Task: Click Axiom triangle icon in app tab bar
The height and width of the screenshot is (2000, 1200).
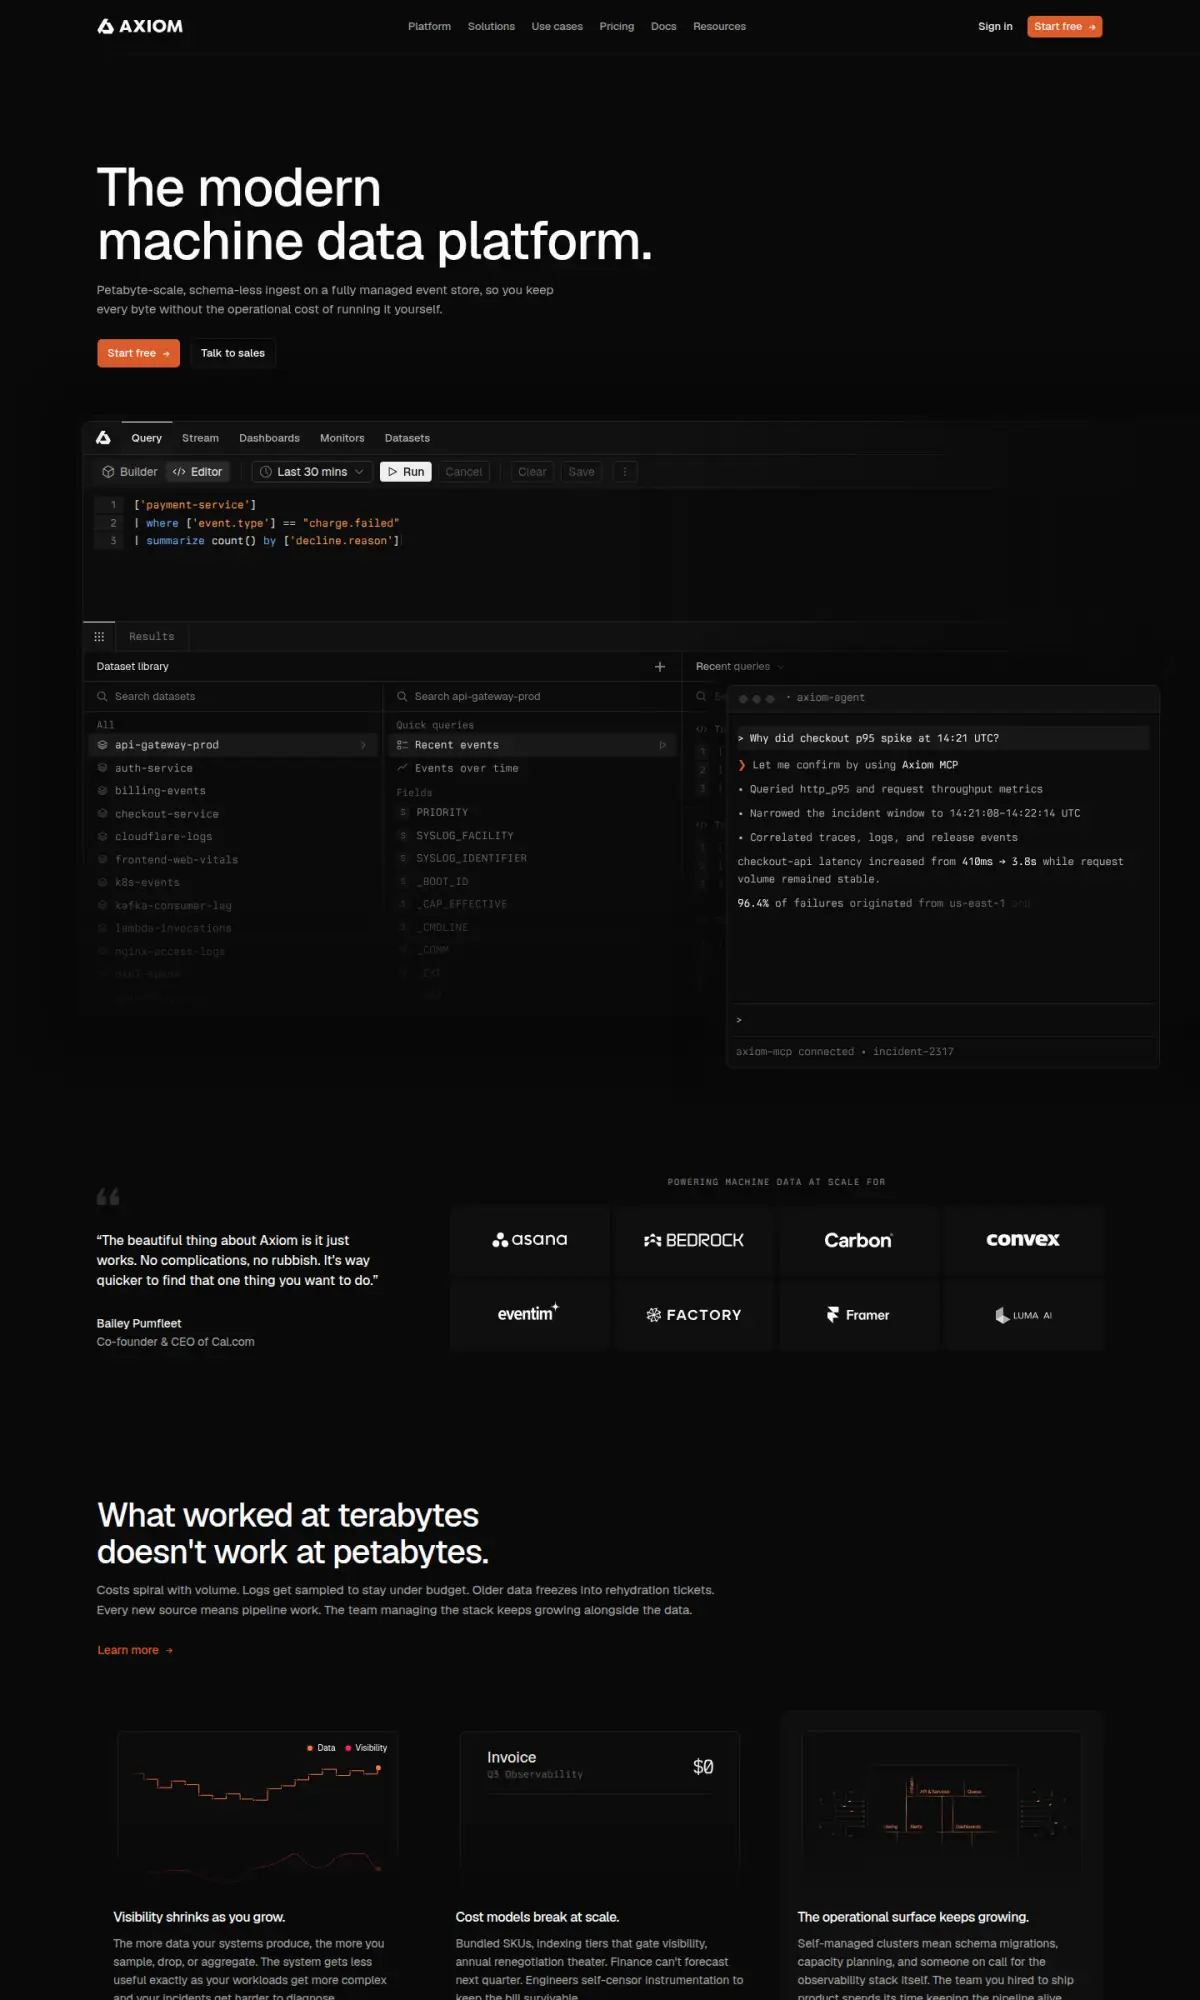Action: point(103,438)
